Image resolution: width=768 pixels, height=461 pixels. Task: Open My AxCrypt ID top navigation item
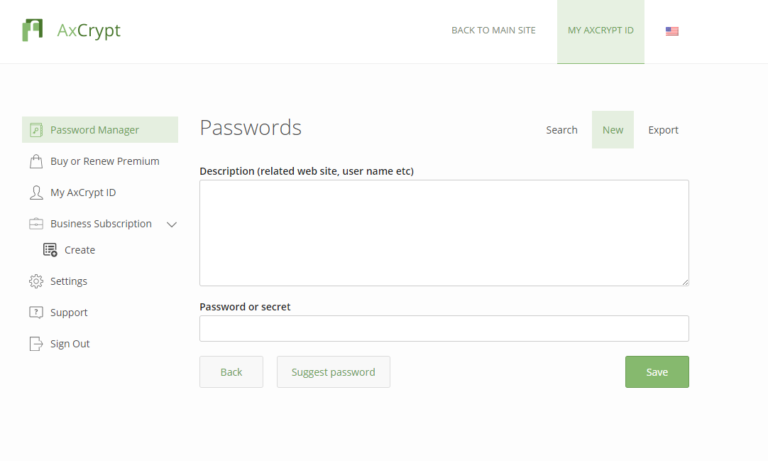coord(601,31)
